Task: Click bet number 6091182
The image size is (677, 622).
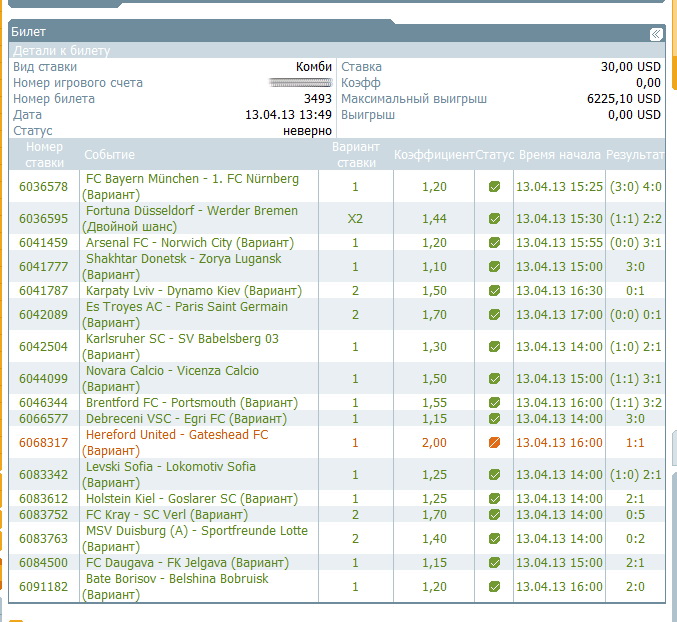Action: tap(43, 587)
